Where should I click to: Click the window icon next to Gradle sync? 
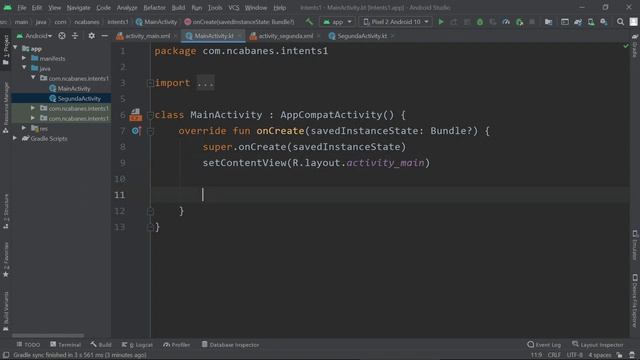(565, 22)
